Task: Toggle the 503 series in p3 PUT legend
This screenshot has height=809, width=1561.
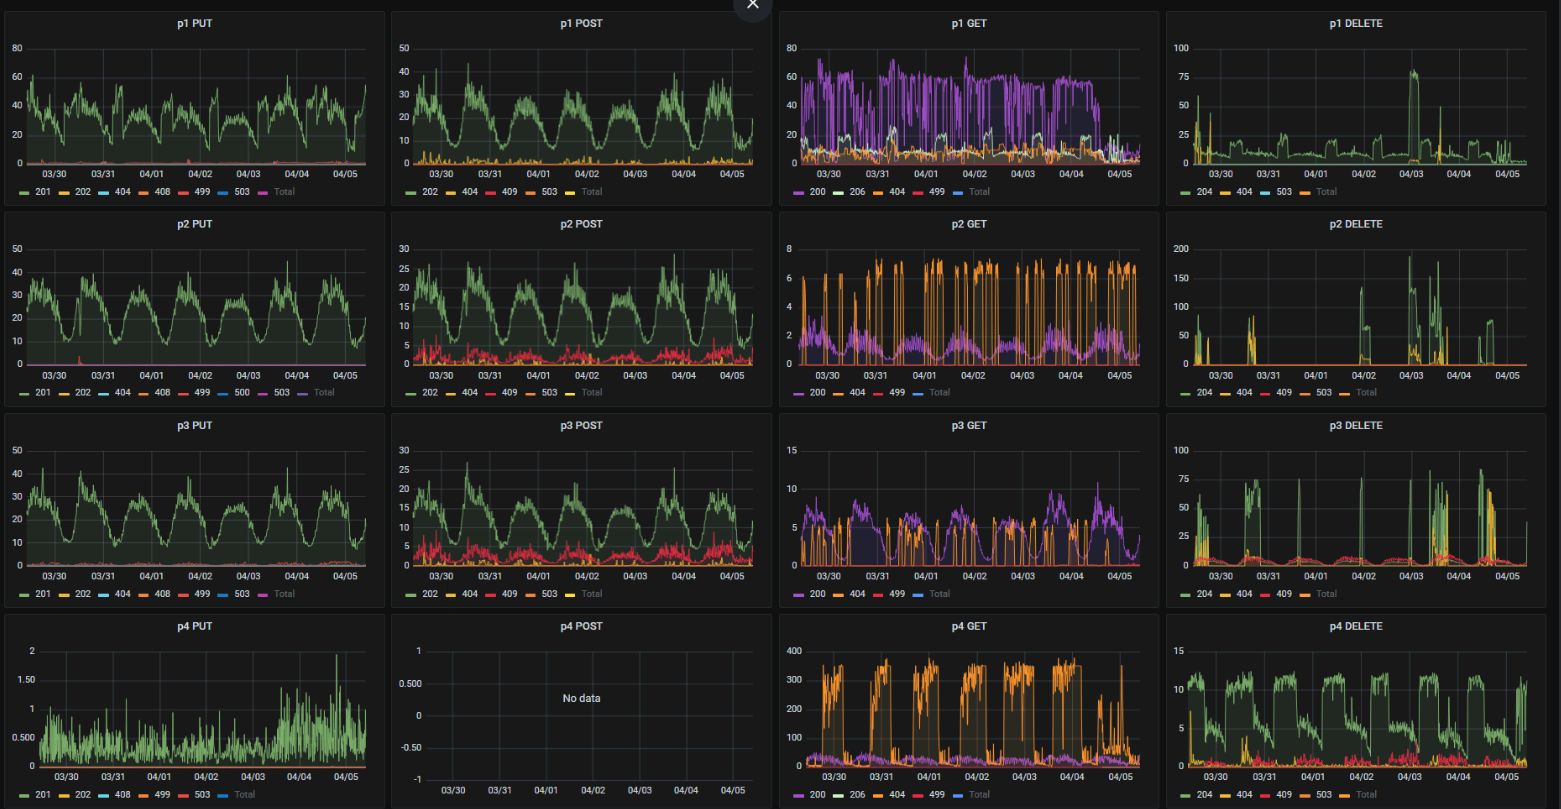Action: [x=241, y=594]
